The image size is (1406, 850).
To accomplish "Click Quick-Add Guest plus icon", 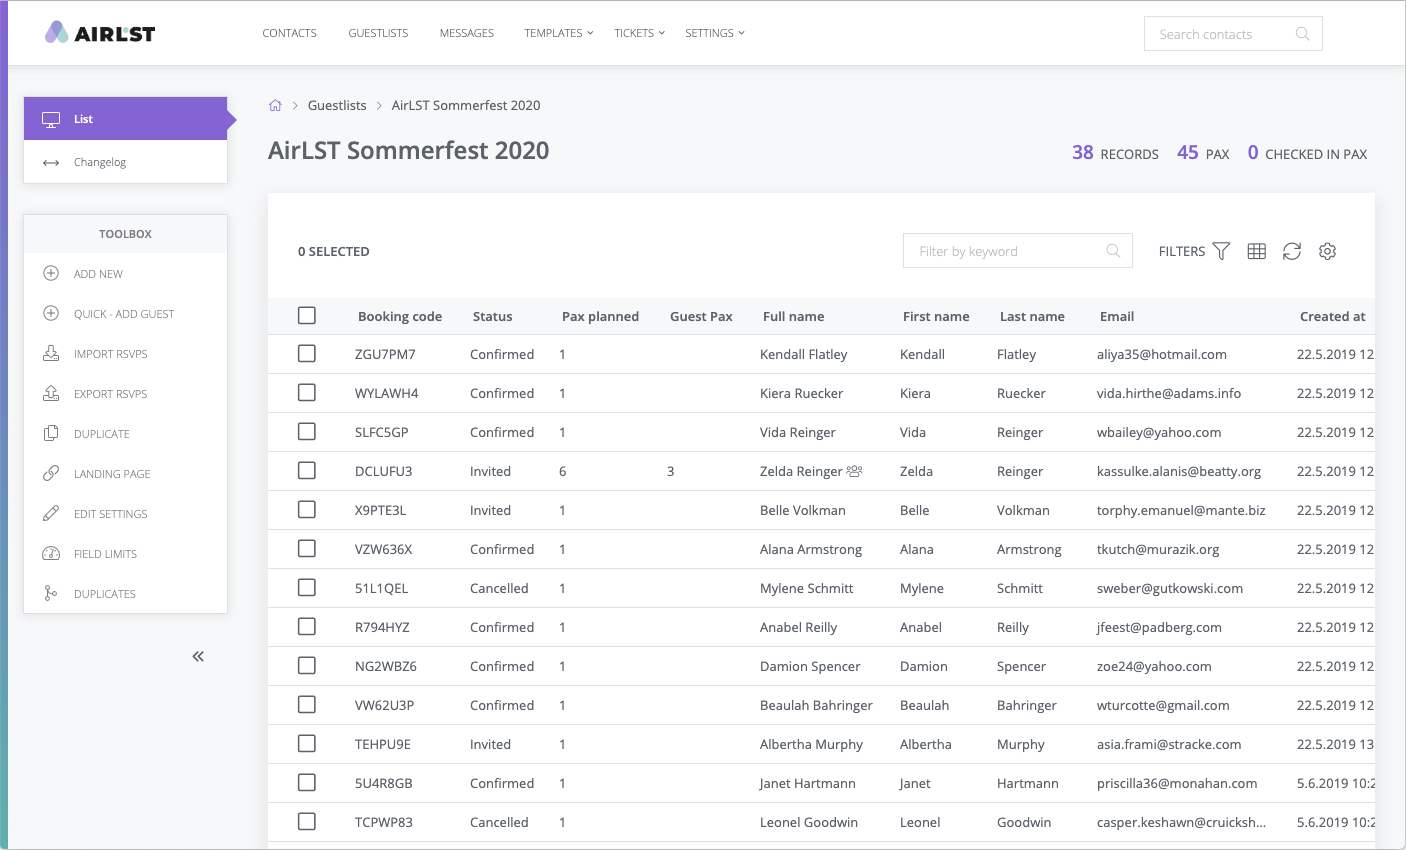I will point(51,313).
